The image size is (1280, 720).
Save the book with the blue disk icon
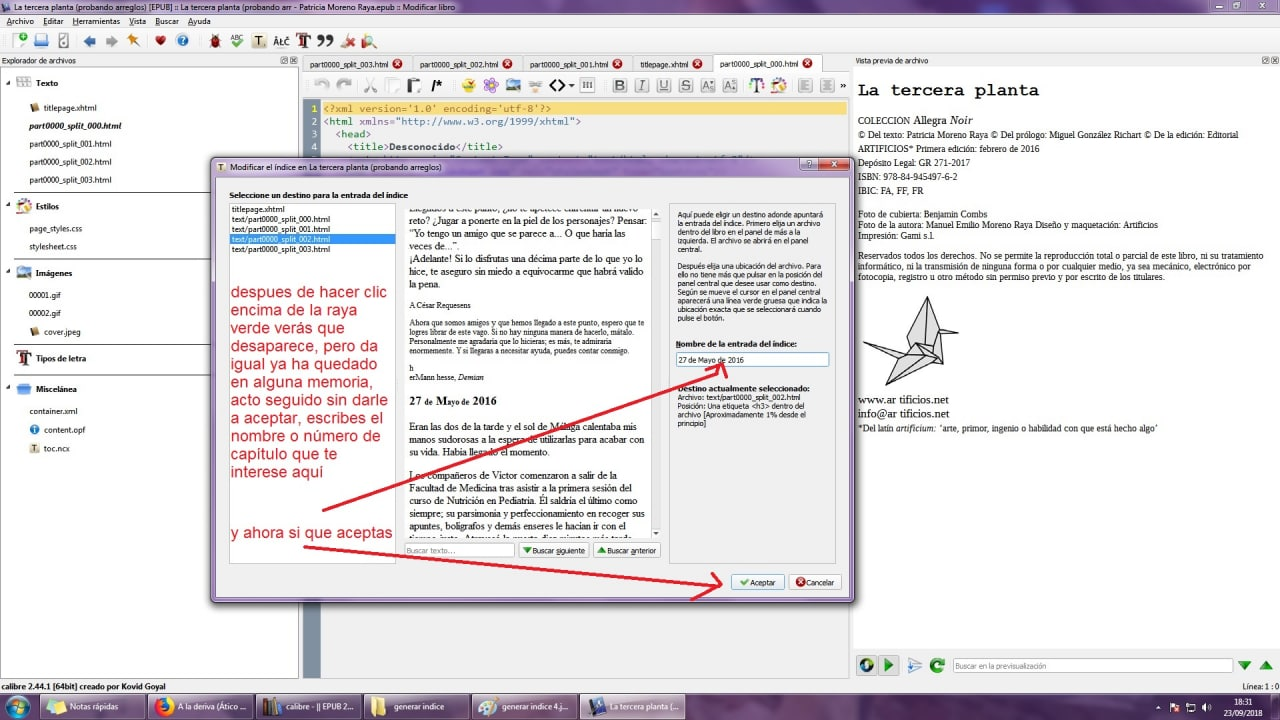pos(42,41)
